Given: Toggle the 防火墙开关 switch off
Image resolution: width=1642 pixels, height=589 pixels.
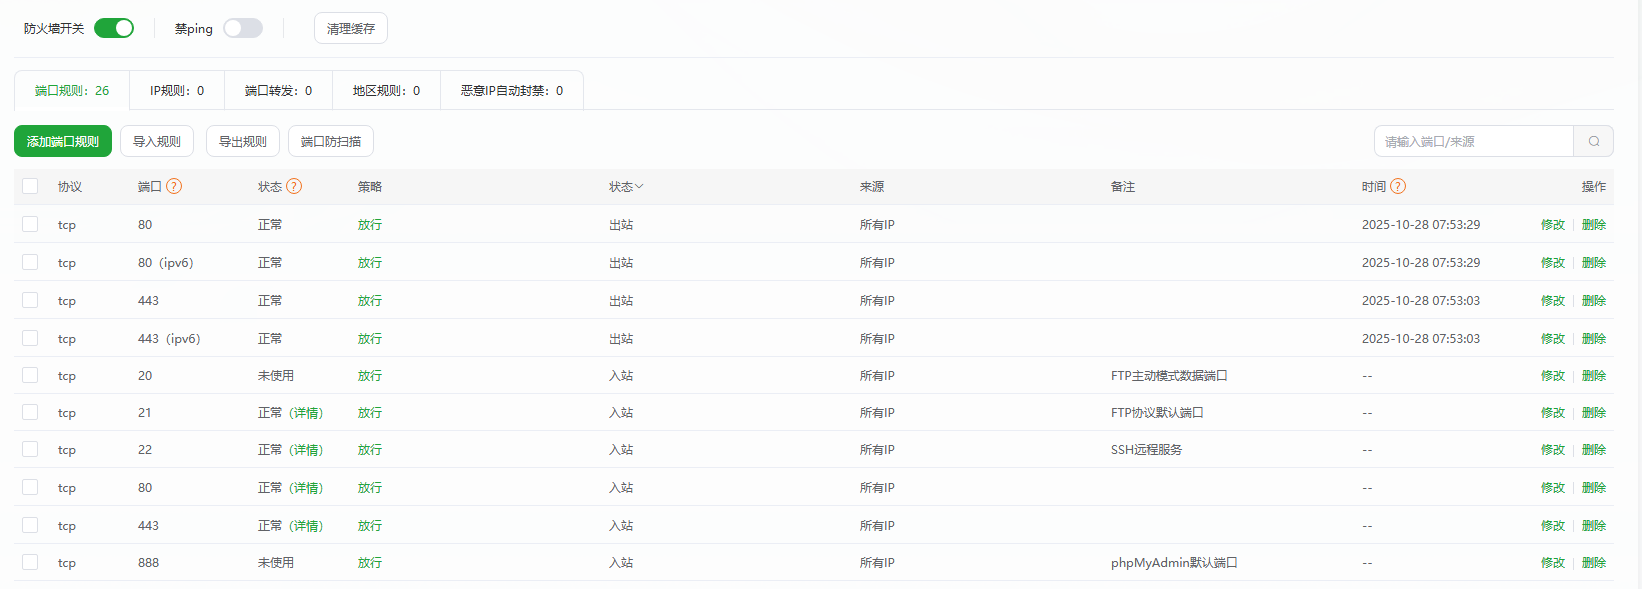Looking at the screenshot, I should pyautogui.click(x=114, y=28).
